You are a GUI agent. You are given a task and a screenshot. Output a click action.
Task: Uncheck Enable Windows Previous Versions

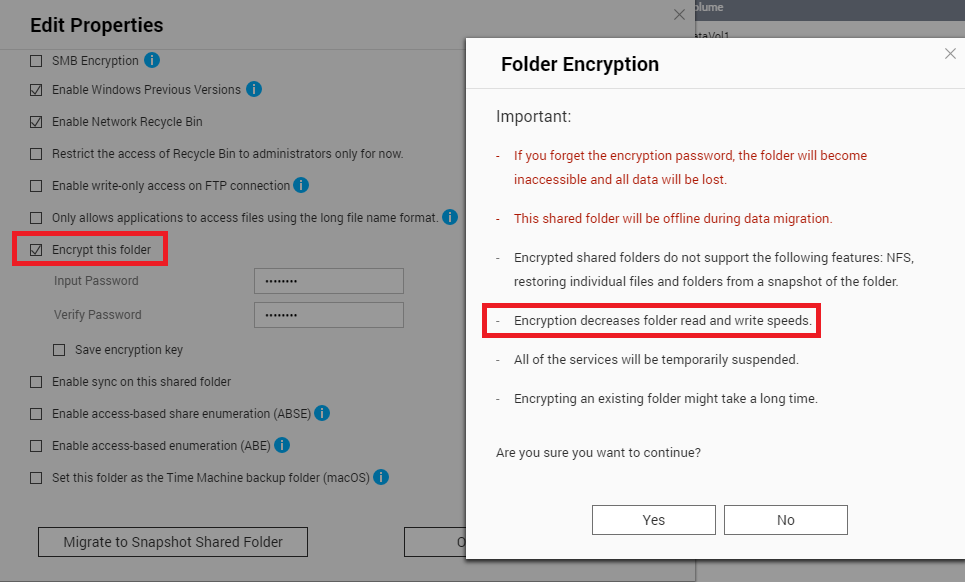click(x=36, y=90)
